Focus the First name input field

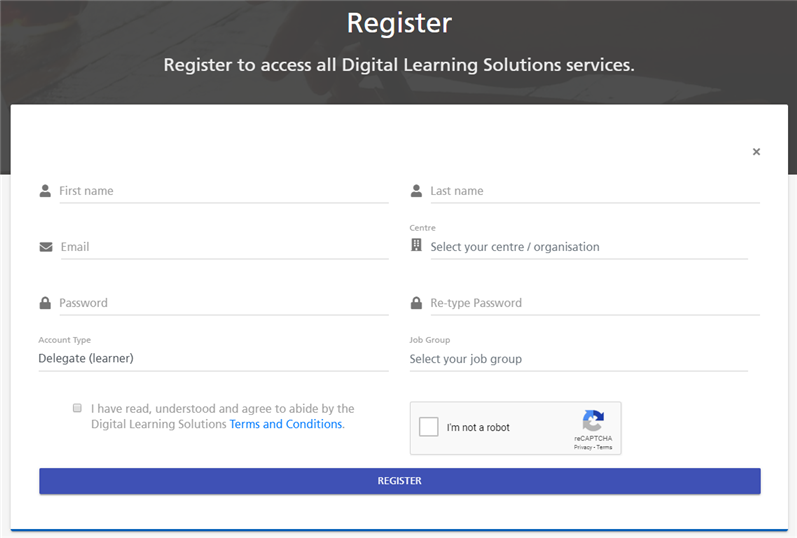tap(224, 191)
